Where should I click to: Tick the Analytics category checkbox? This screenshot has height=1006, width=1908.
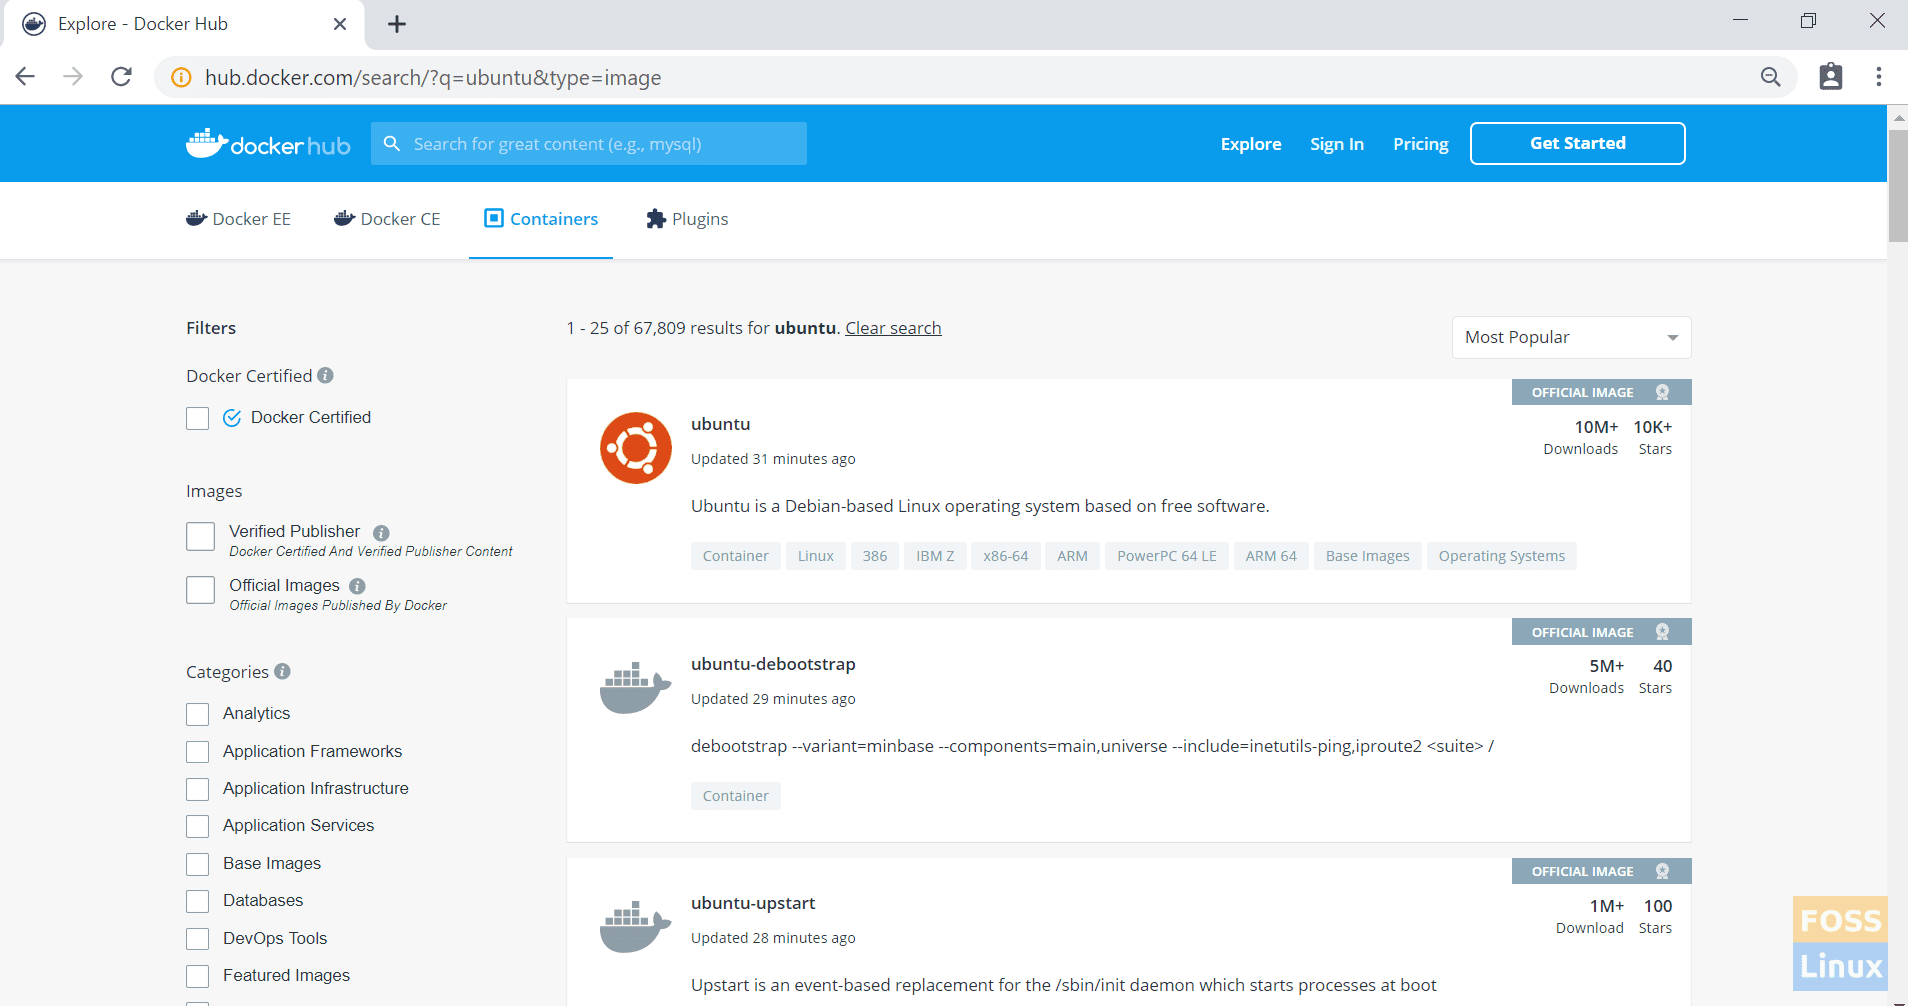point(198,714)
